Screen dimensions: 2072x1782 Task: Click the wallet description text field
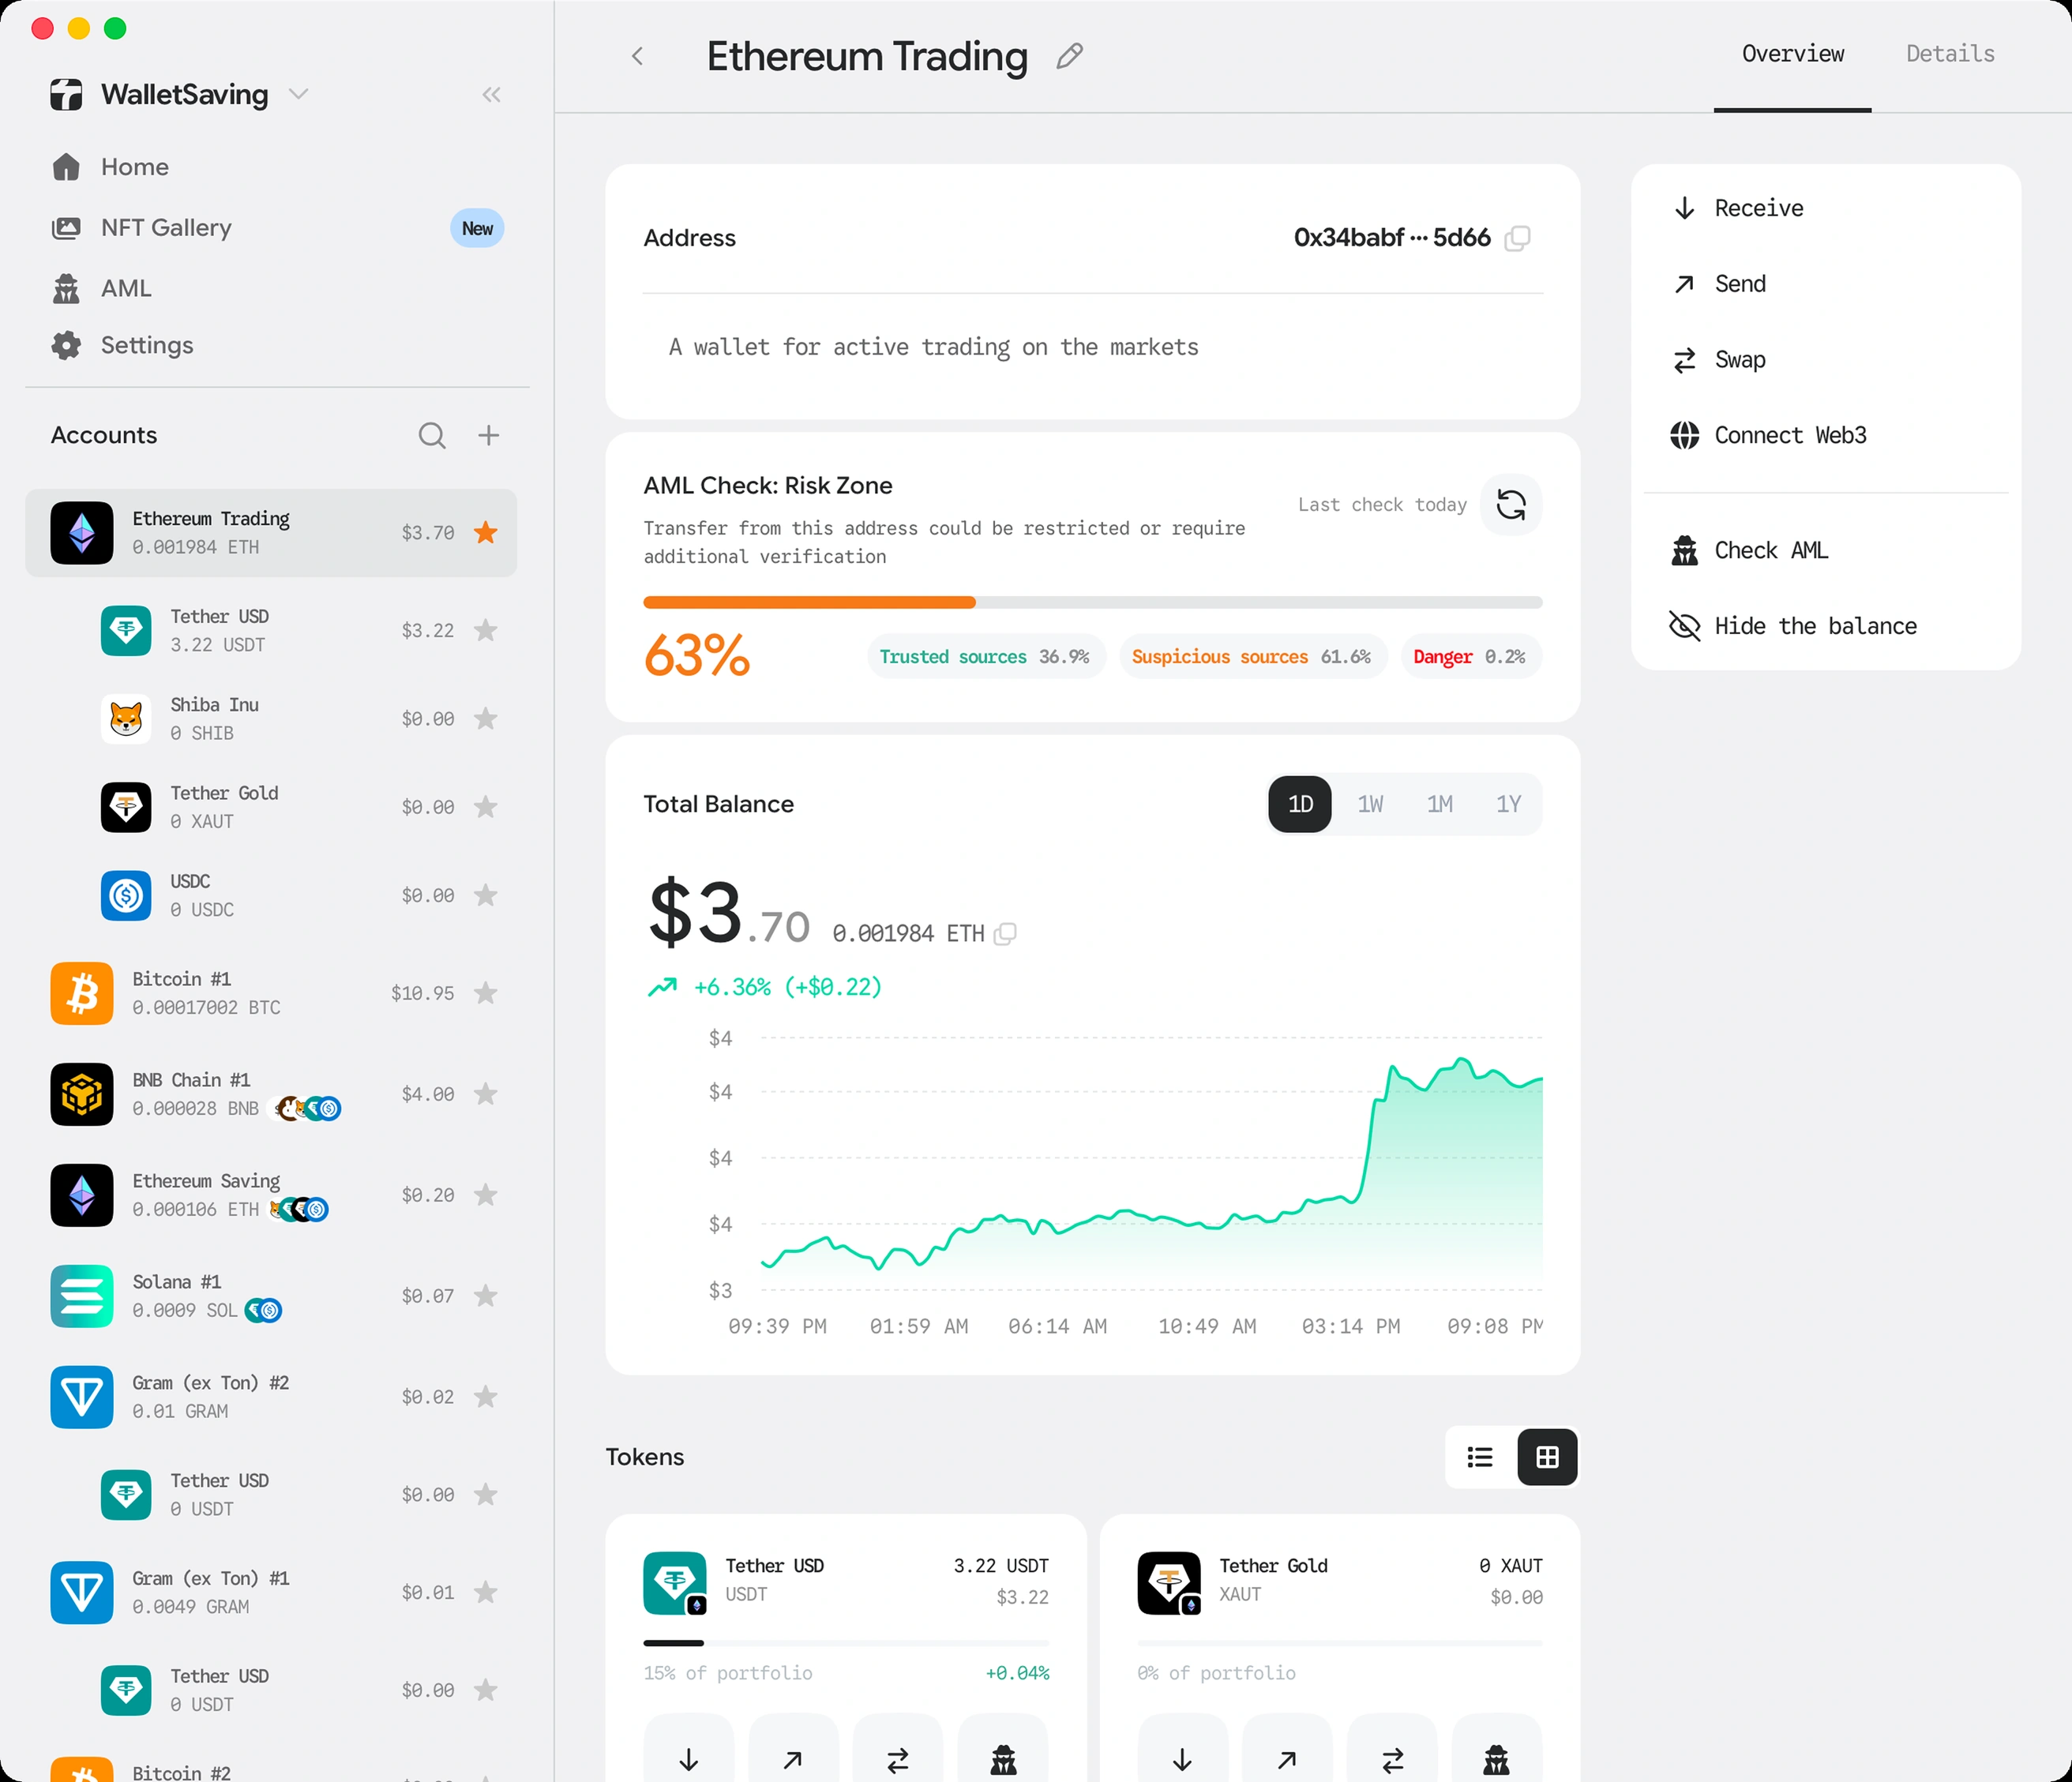tap(1093, 347)
